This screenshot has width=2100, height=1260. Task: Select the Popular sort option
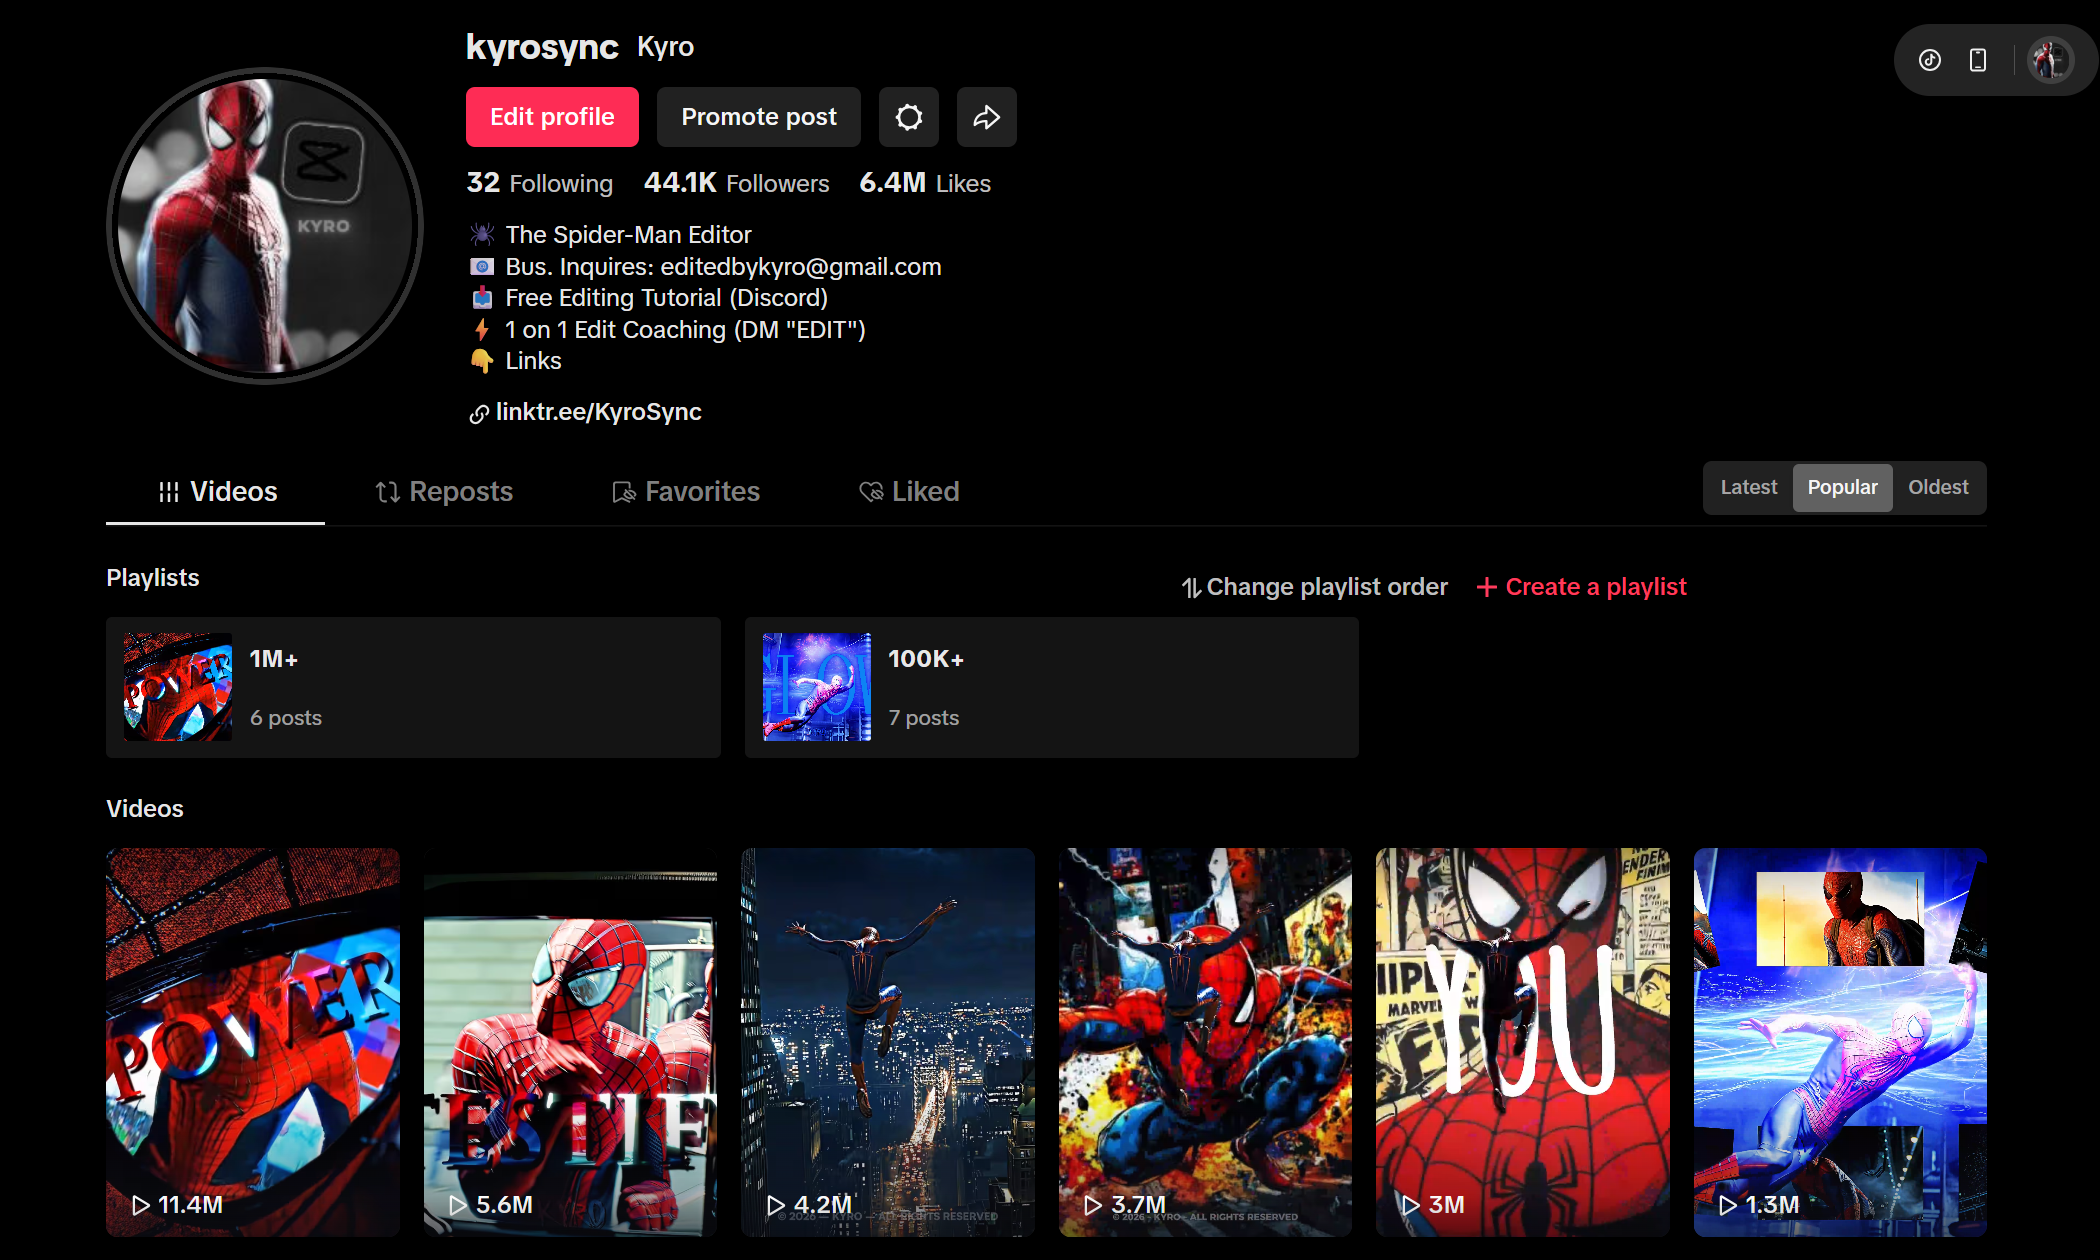click(1842, 487)
